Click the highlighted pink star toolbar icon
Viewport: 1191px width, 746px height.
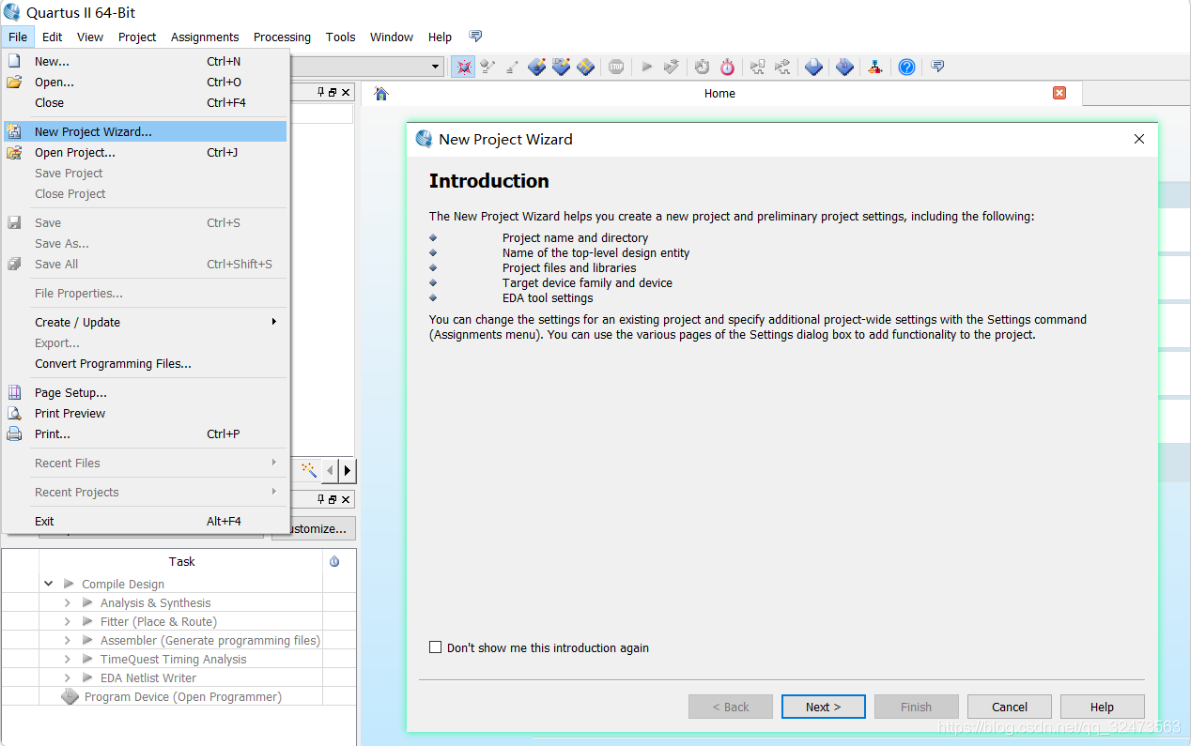point(463,67)
